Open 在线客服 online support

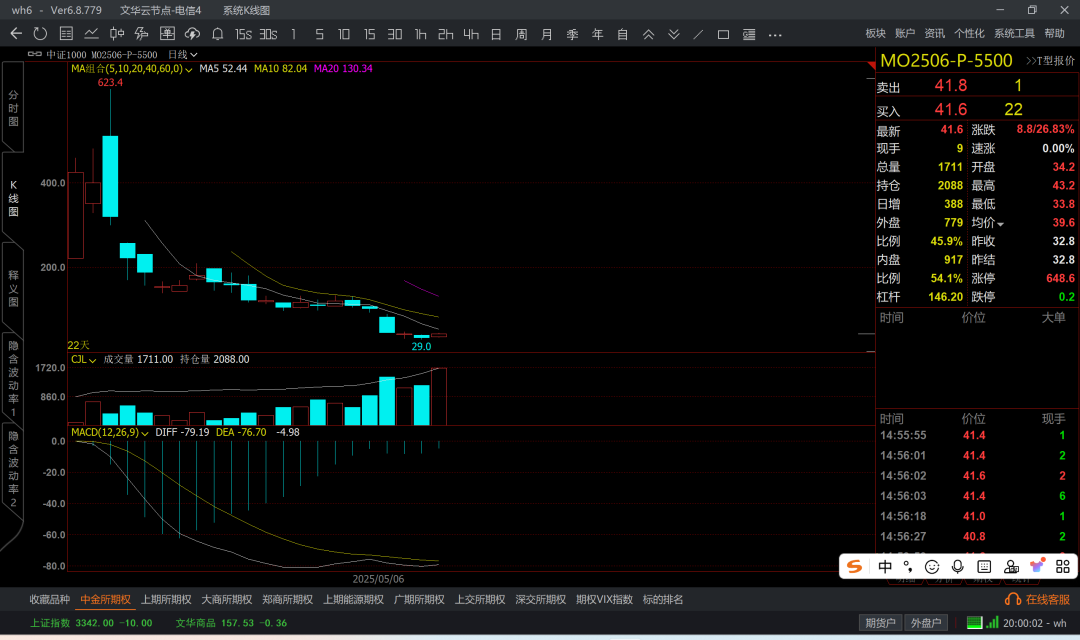point(1037,599)
